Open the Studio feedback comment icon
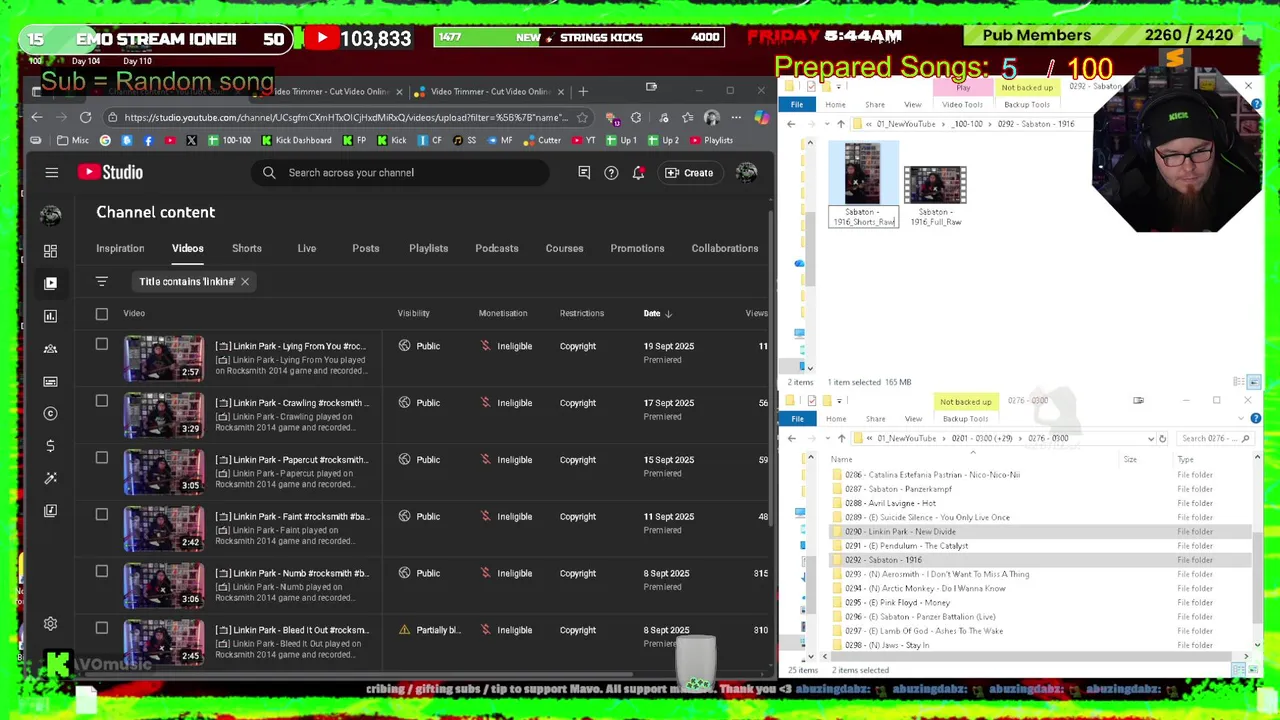Viewport: 1280px width, 720px height. [x=584, y=173]
